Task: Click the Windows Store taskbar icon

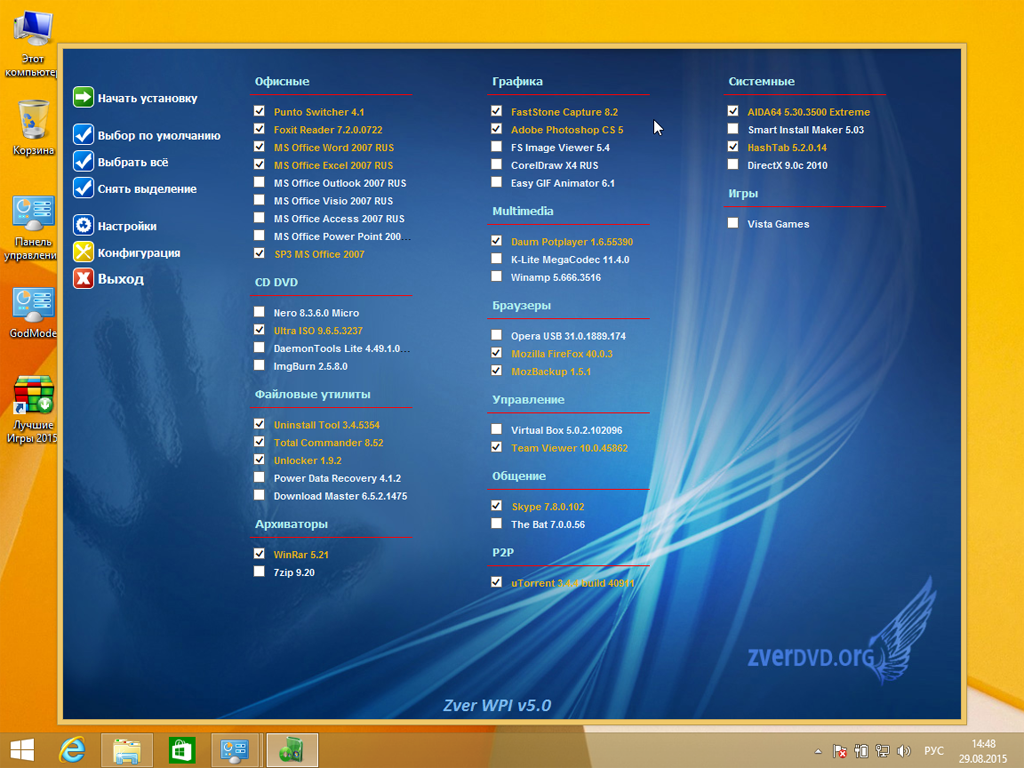Action: tap(181, 750)
